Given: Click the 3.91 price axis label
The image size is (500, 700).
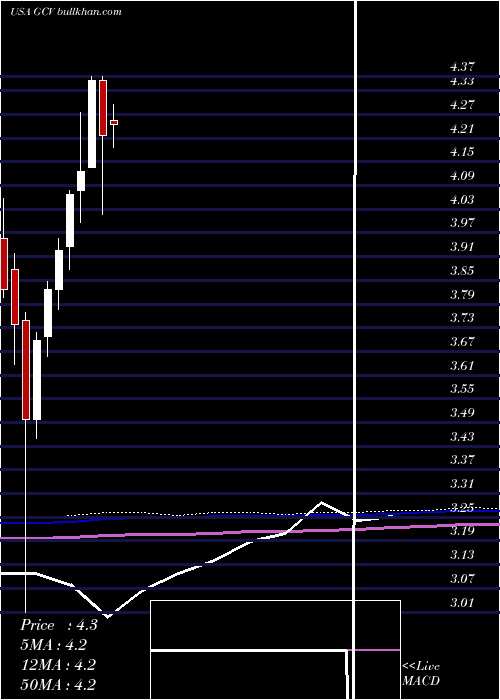Looking at the screenshot, I should coord(462,247).
